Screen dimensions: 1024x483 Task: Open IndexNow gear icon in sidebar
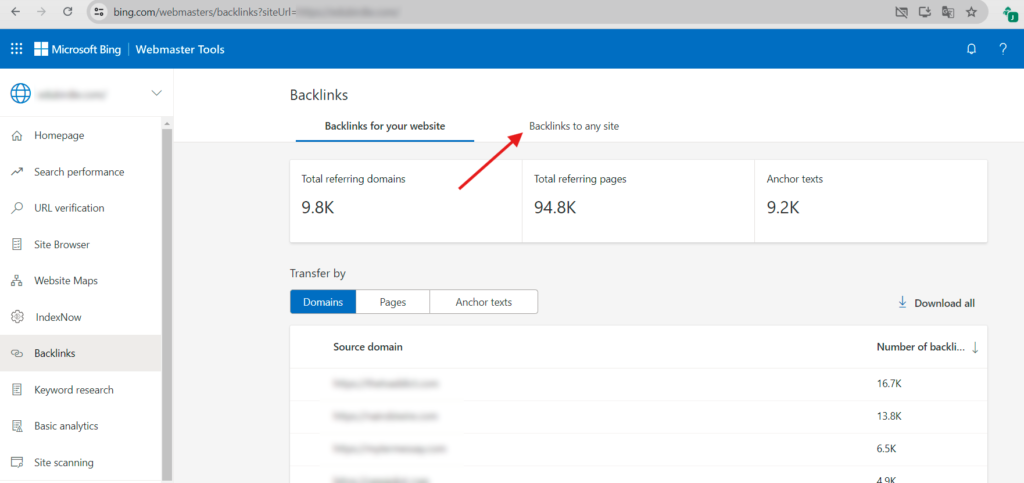[x=17, y=317]
